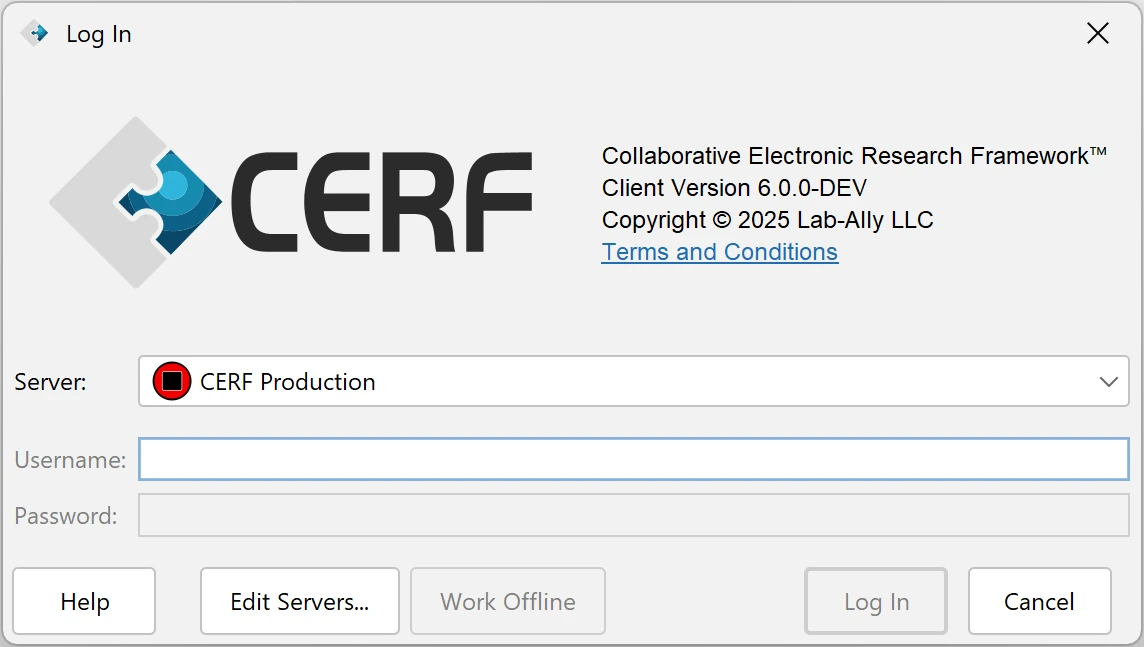Click the Server field label
The width and height of the screenshot is (1144, 647).
point(51,382)
